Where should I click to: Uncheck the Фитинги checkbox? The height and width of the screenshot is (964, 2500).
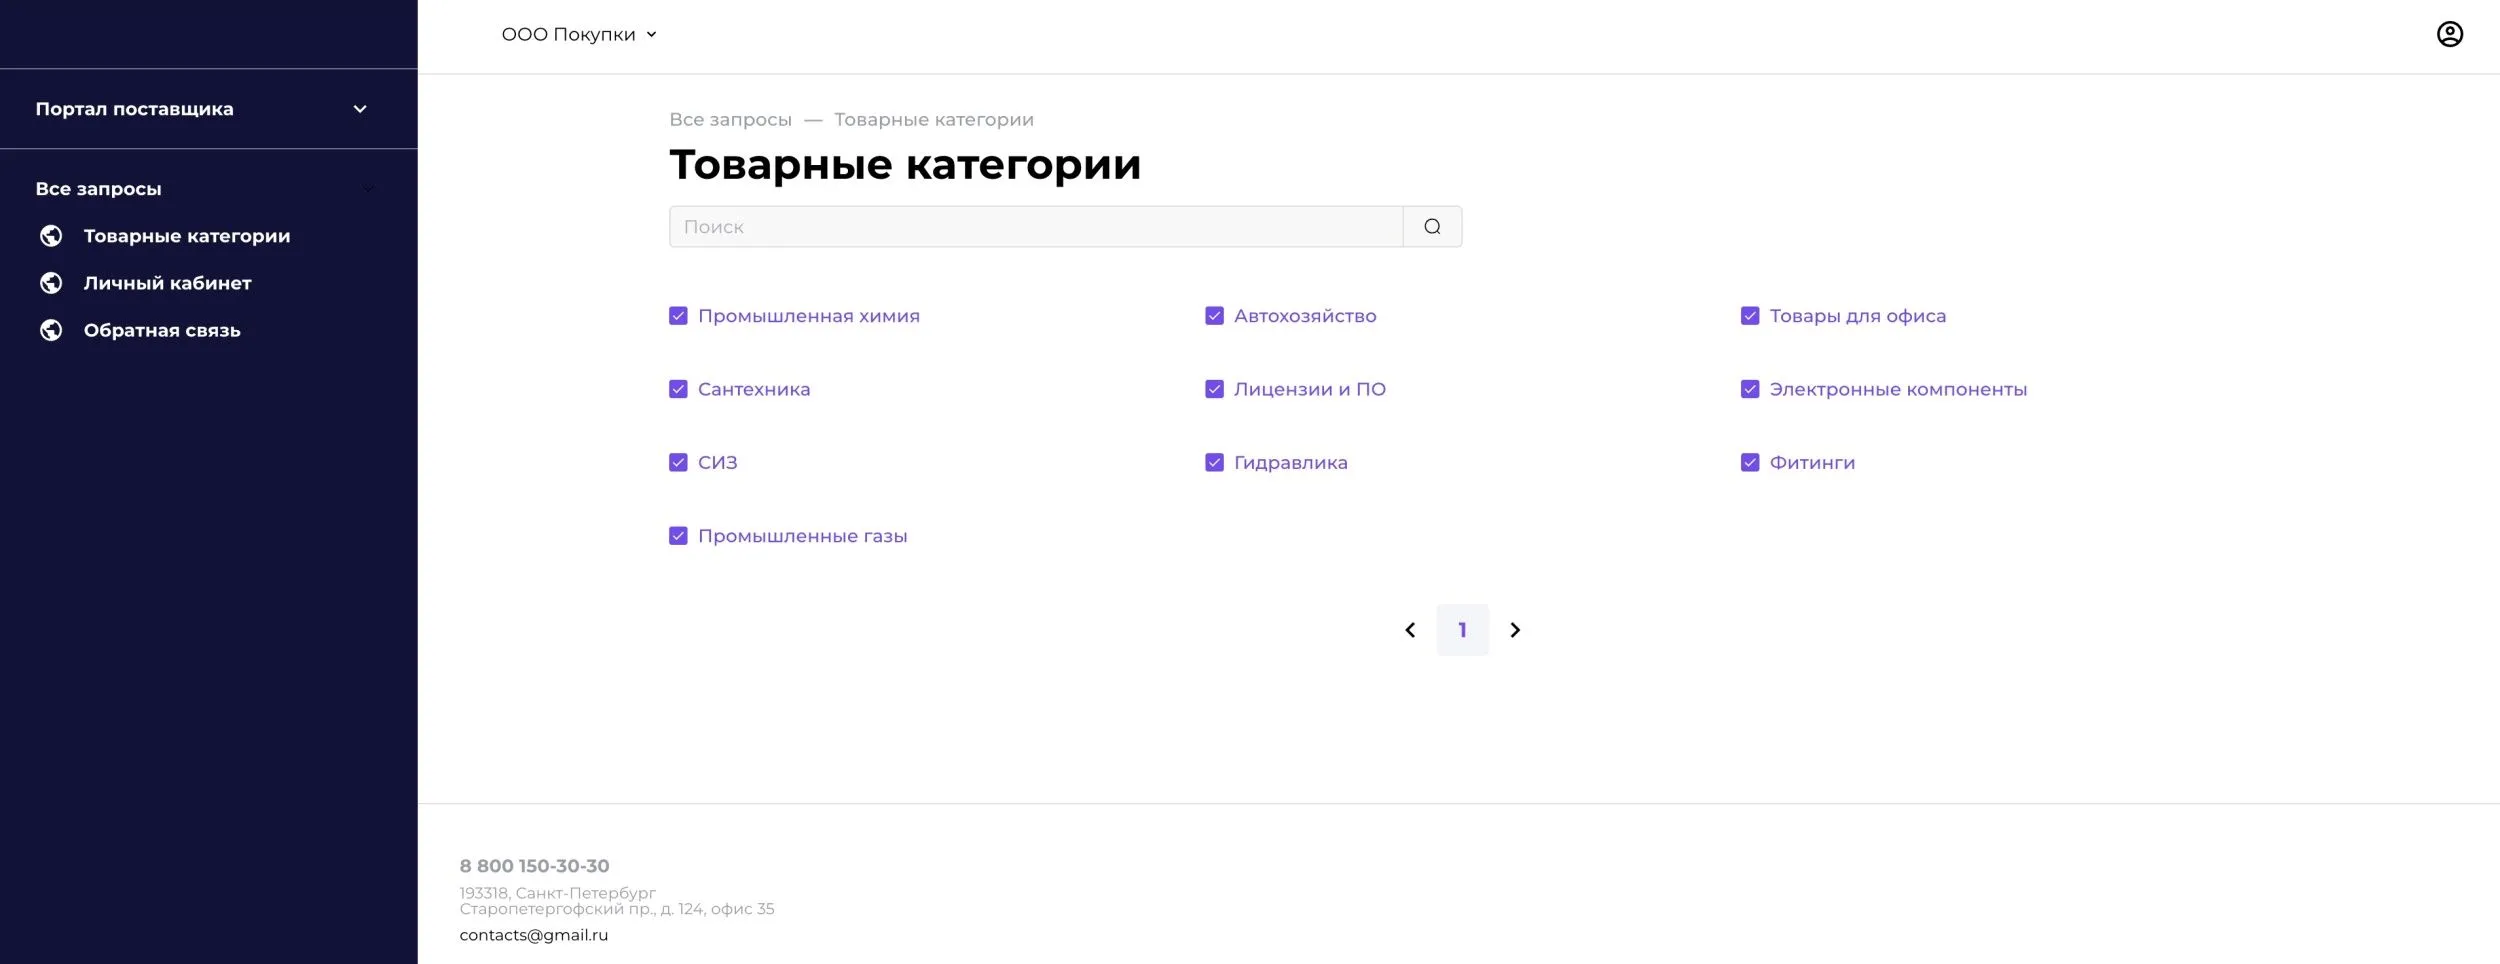point(1749,462)
